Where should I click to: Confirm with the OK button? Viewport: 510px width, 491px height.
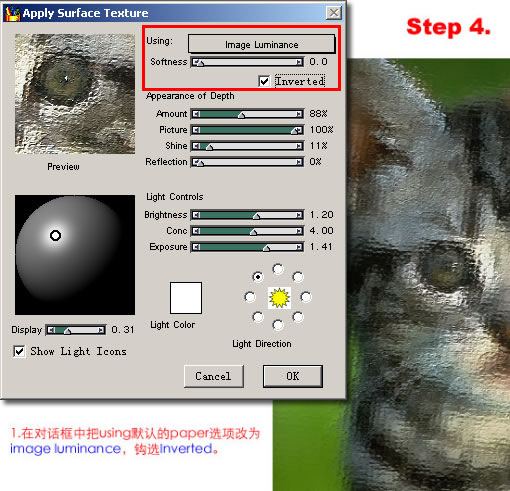(293, 376)
